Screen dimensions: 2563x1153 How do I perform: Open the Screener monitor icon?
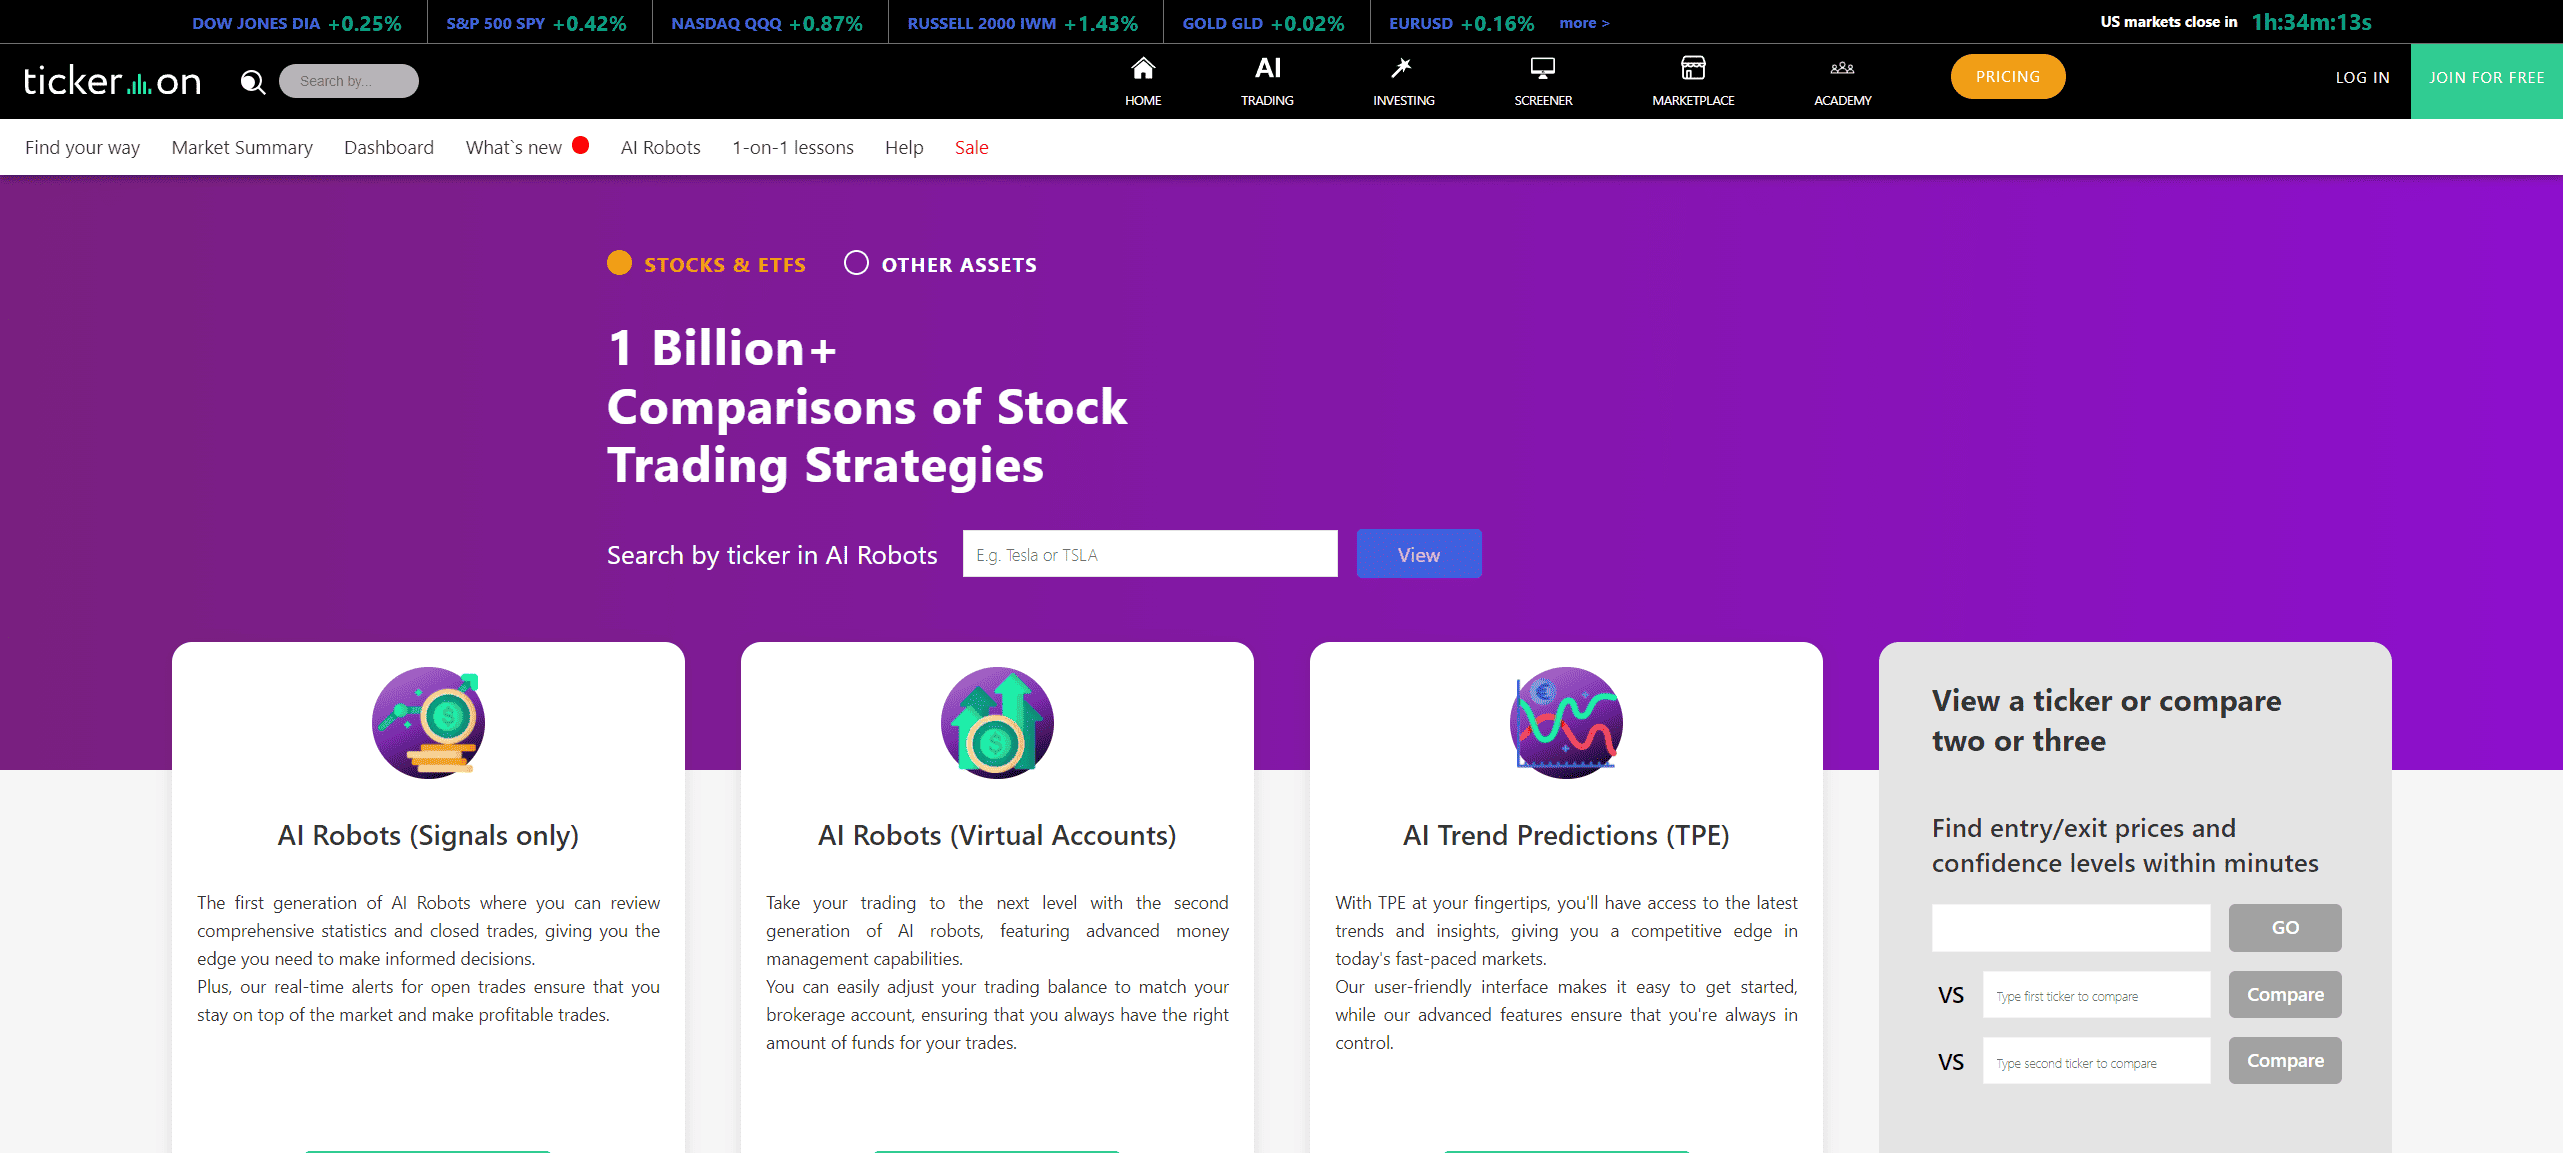1542,69
